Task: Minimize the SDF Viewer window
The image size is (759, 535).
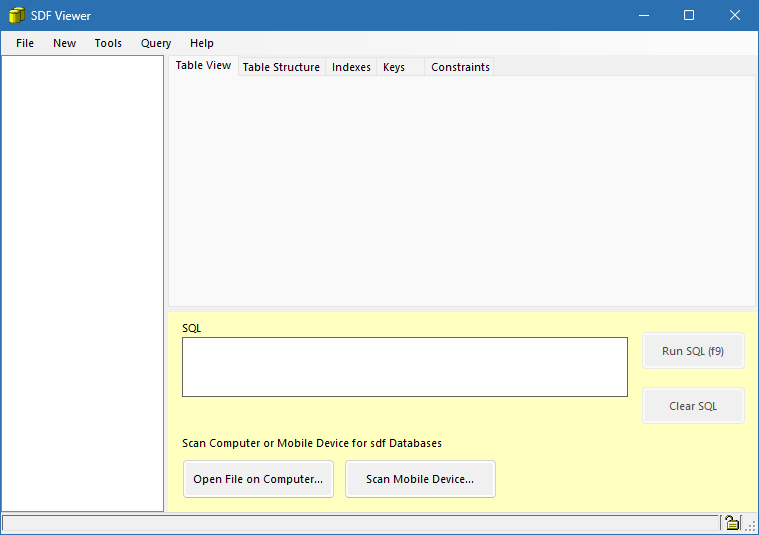Action: 643,15
